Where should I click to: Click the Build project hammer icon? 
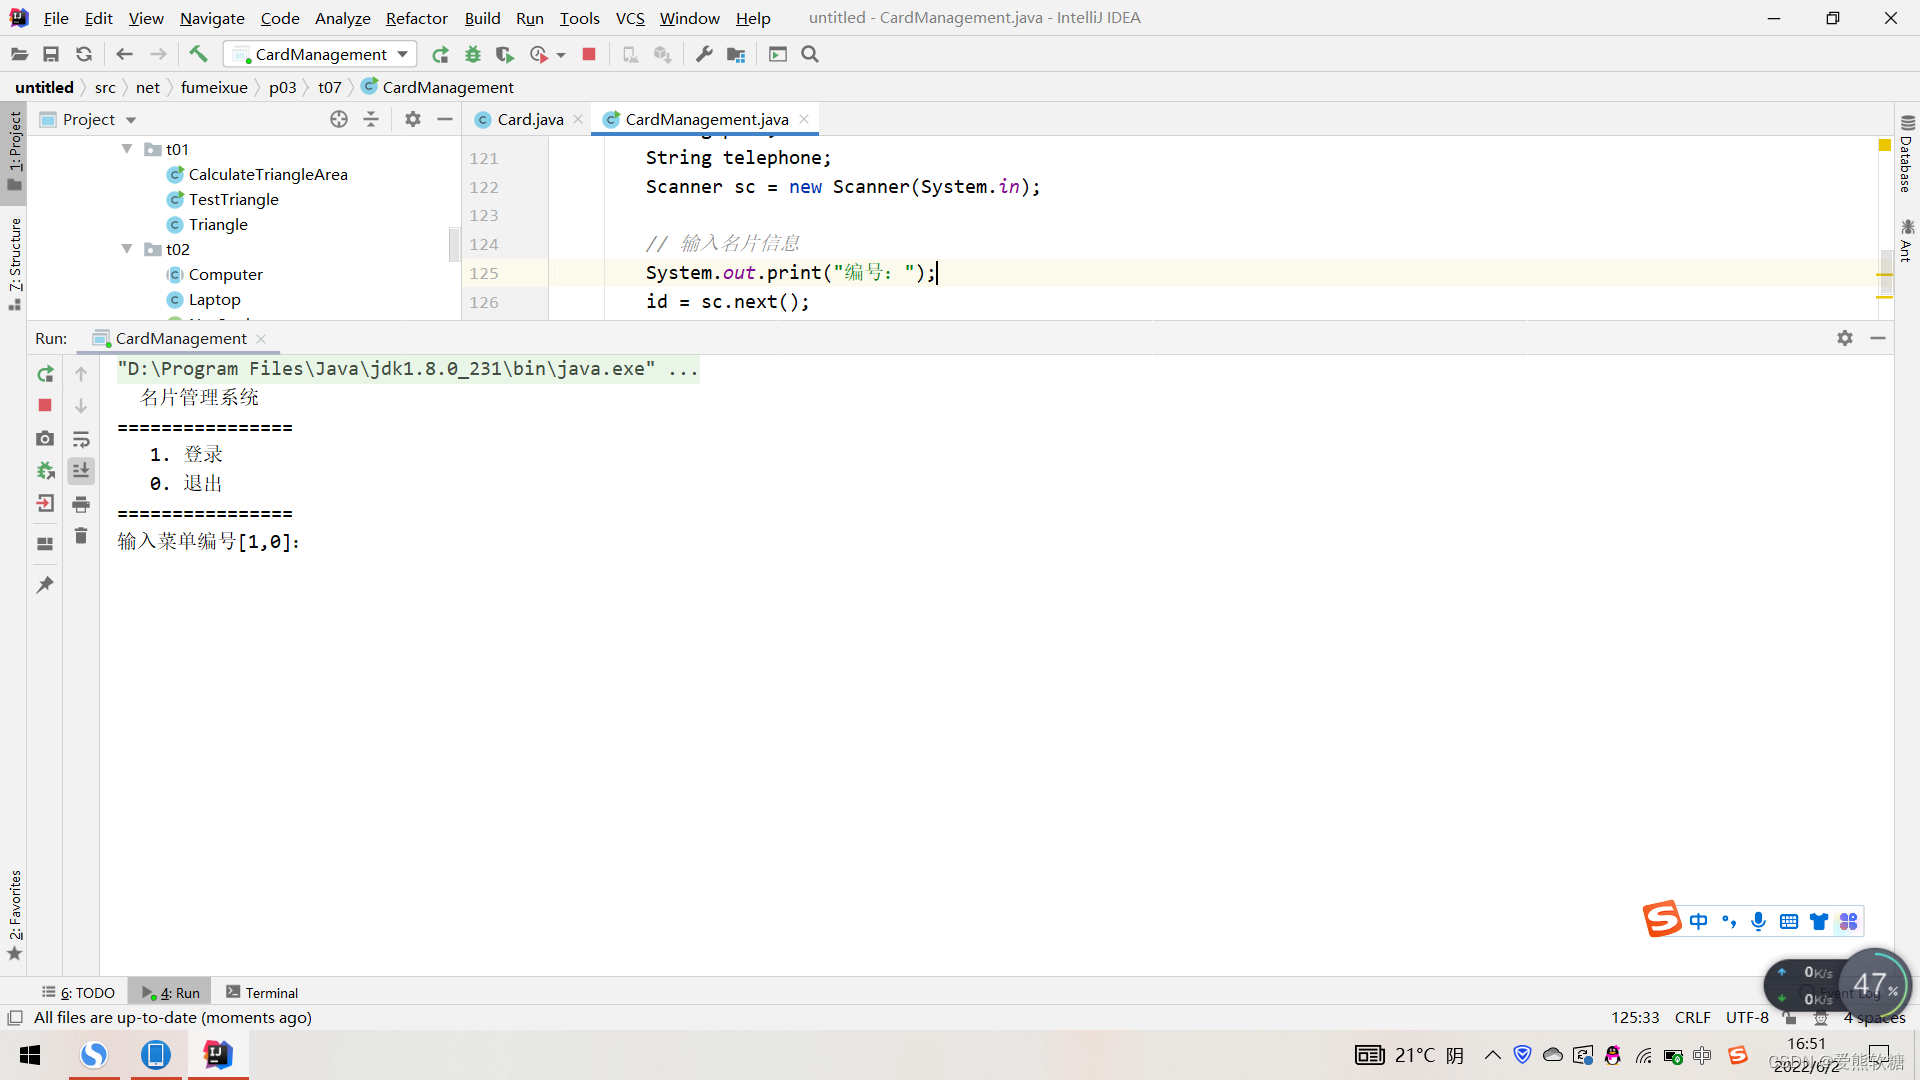198,54
